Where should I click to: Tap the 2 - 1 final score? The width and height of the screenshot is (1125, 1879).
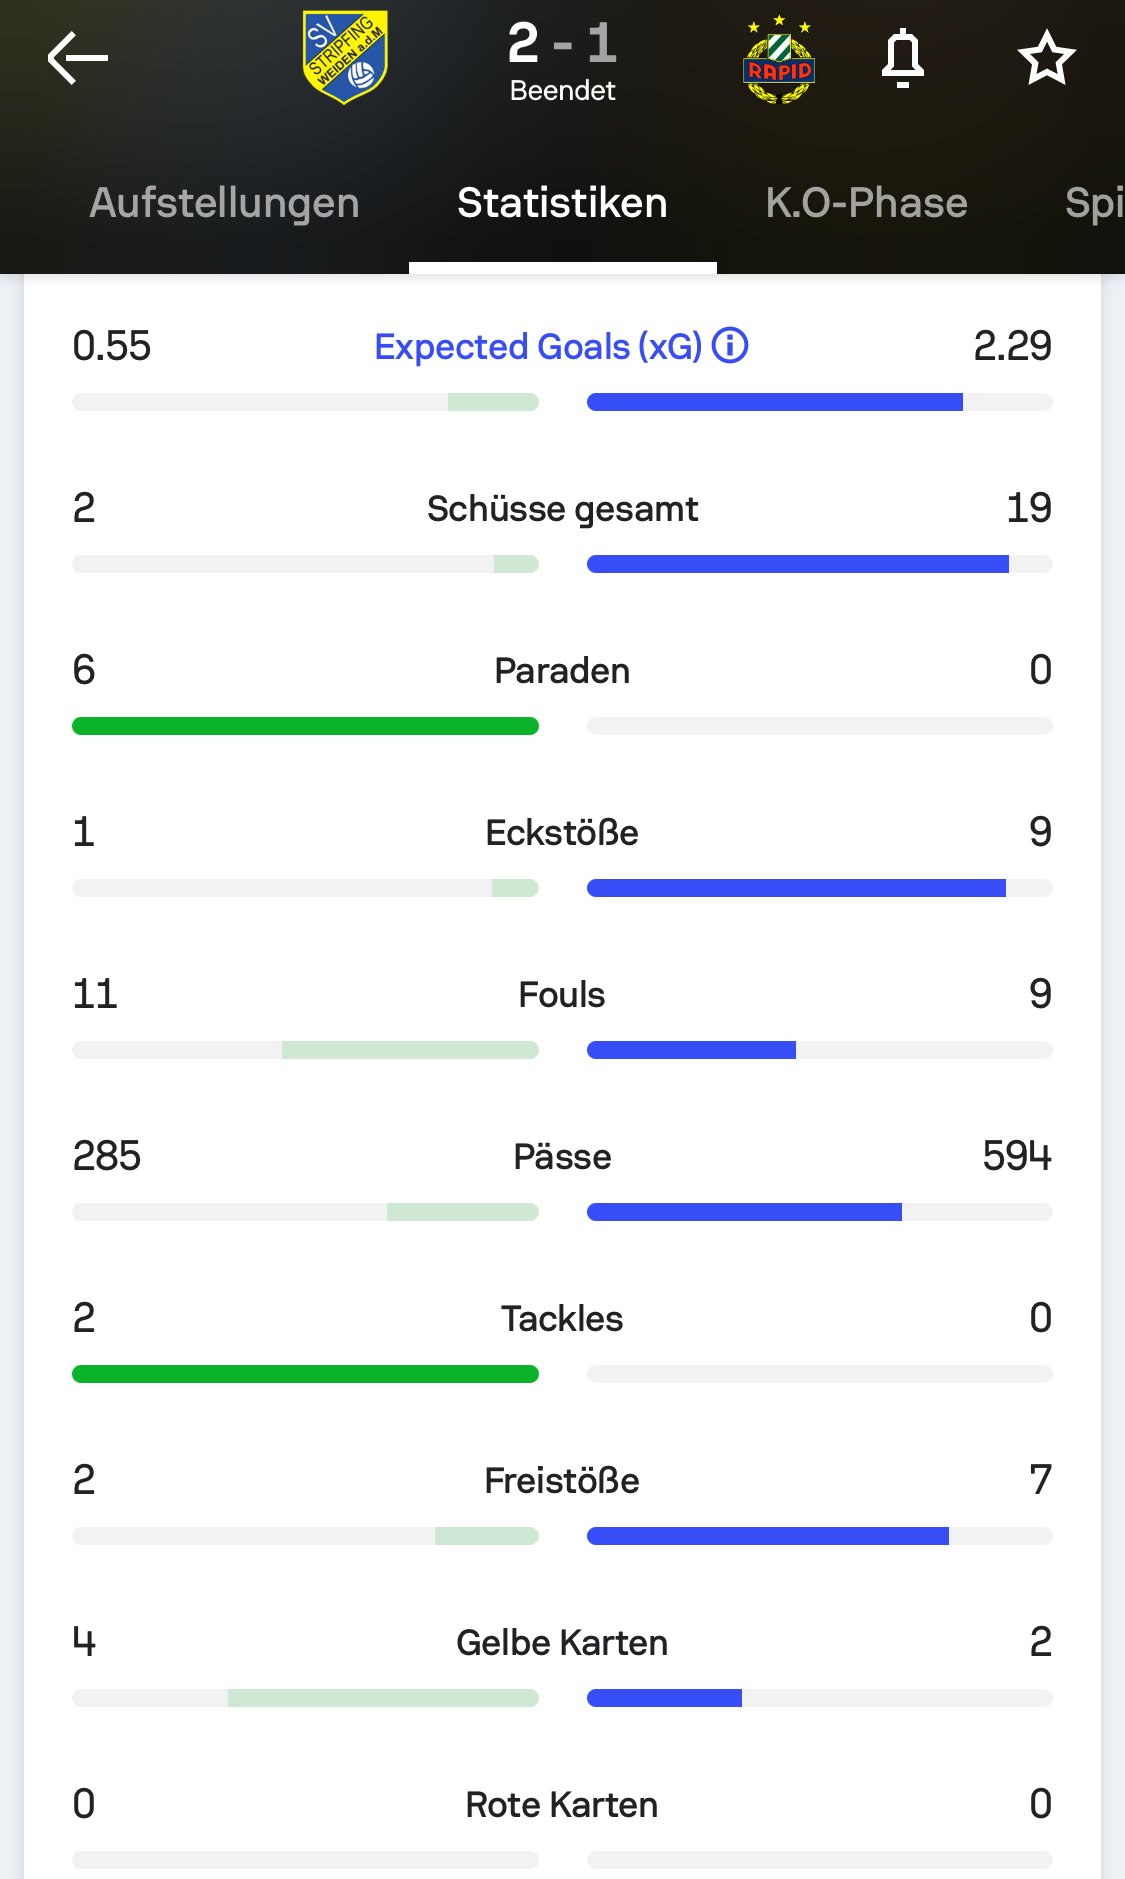pos(562,43)
